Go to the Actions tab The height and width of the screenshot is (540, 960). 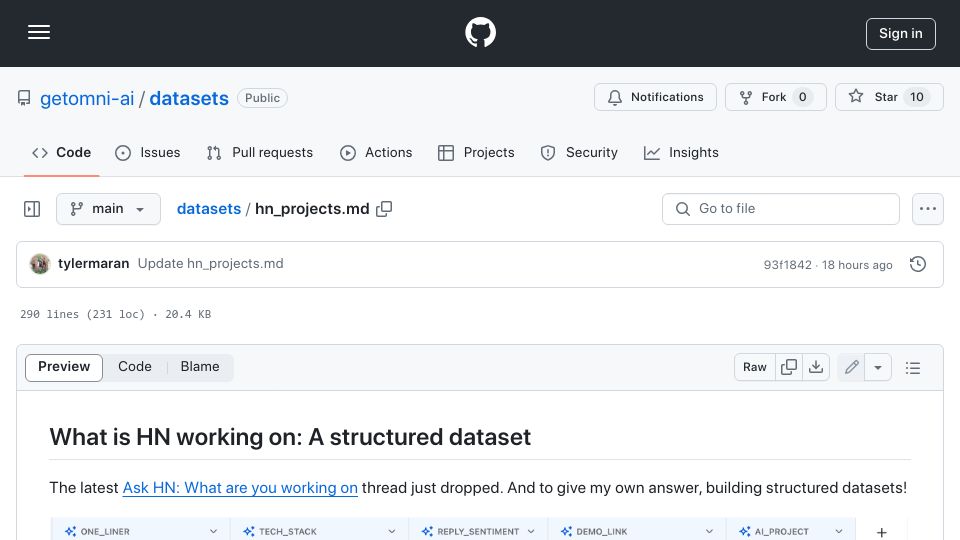point(377,152)
